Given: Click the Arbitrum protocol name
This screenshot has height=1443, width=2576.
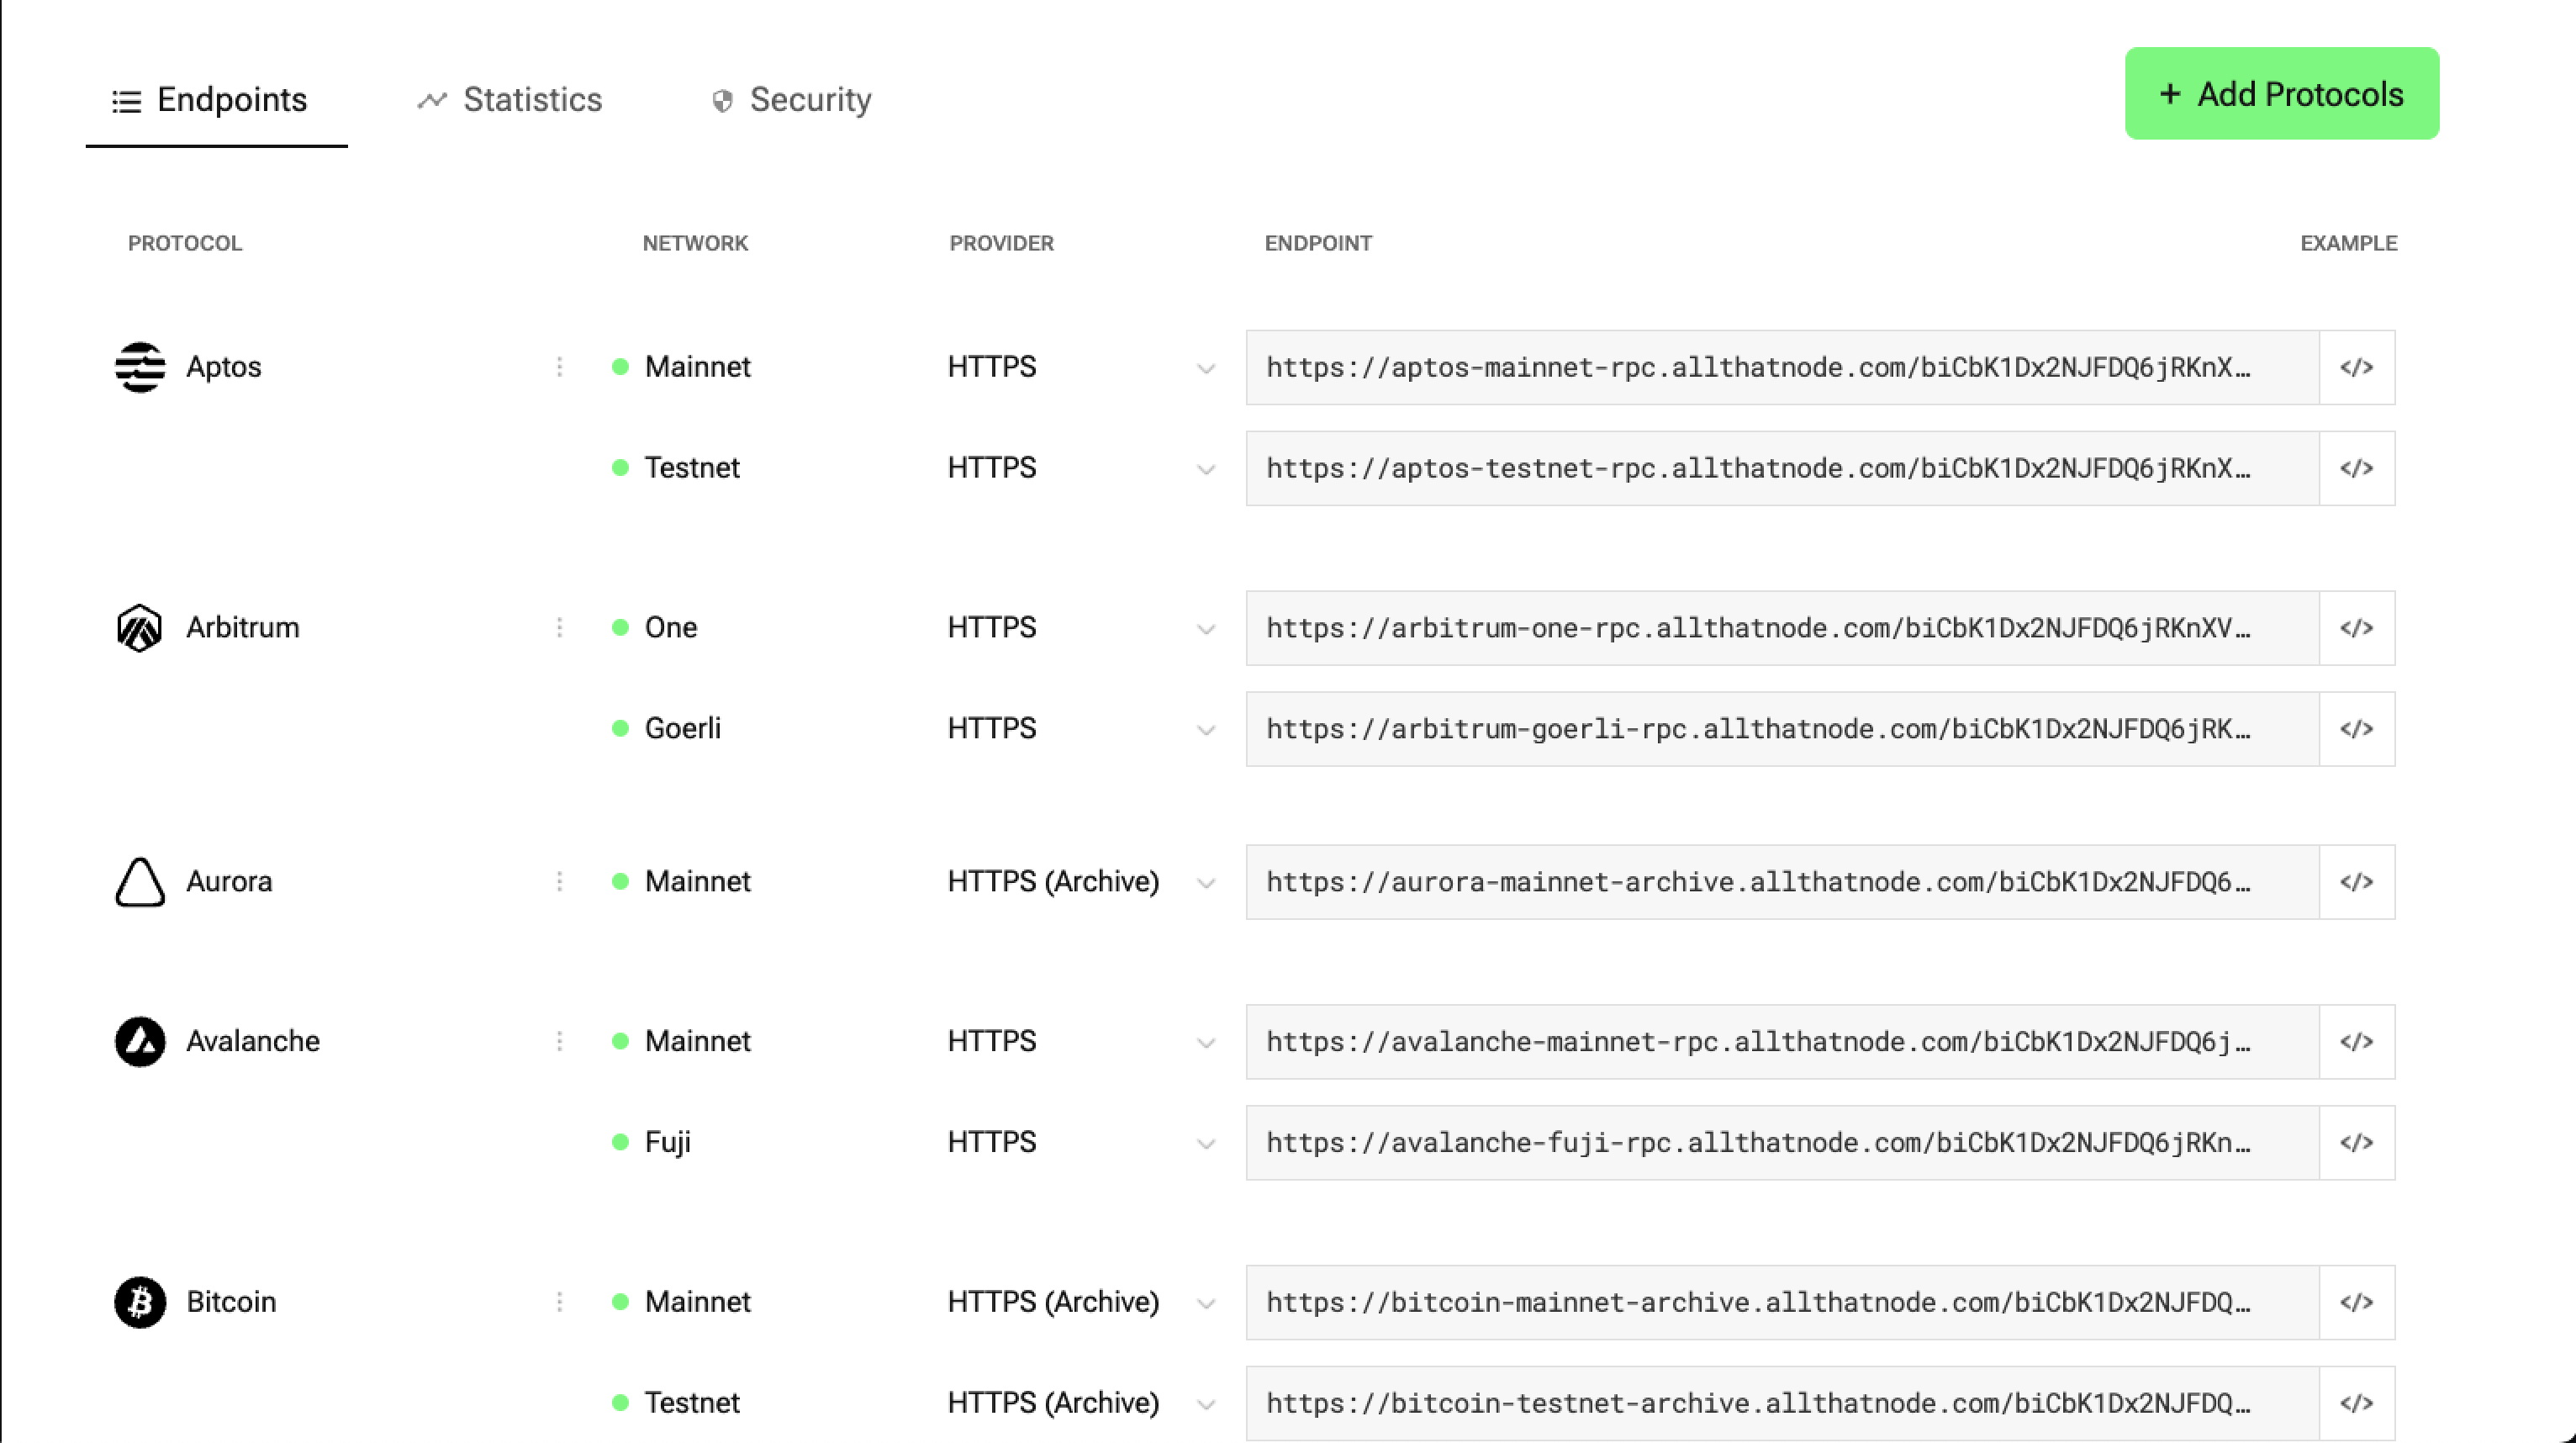Looking at the screenshot, I should pos(243,628).
